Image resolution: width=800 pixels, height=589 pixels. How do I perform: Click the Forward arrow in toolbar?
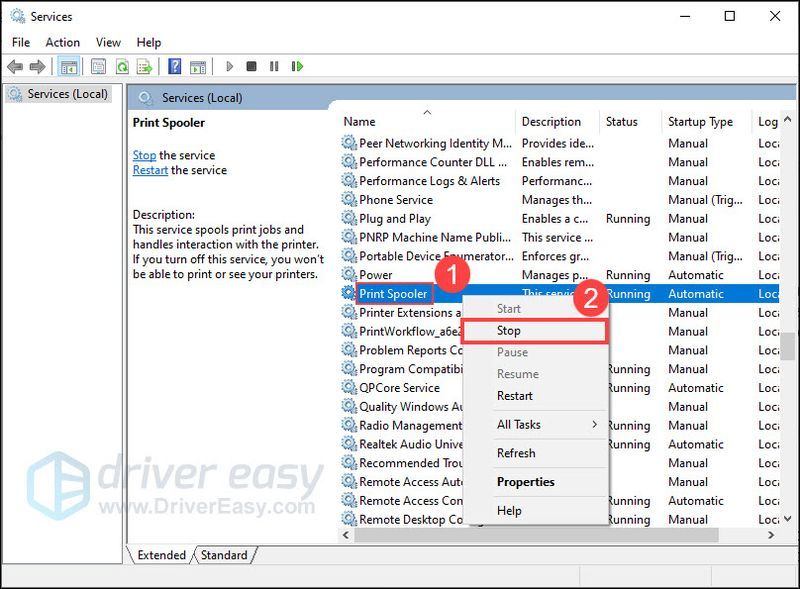pos(37,67)
